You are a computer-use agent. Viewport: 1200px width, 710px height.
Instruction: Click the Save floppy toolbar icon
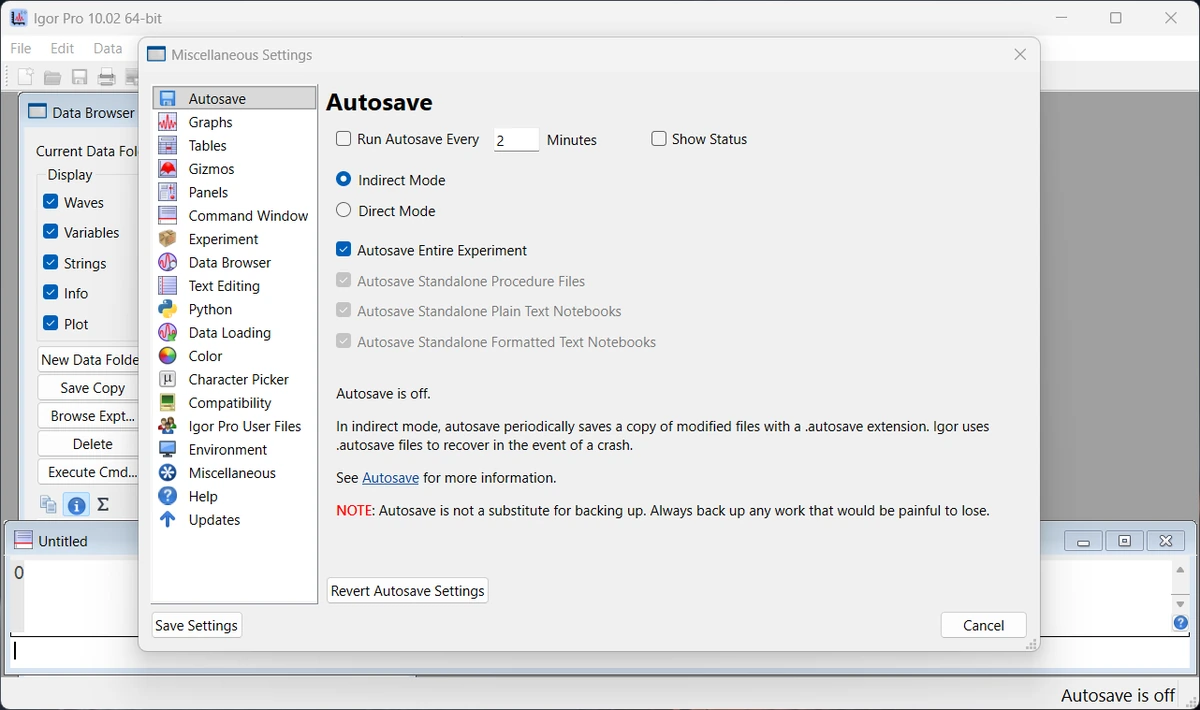[79, 77]
